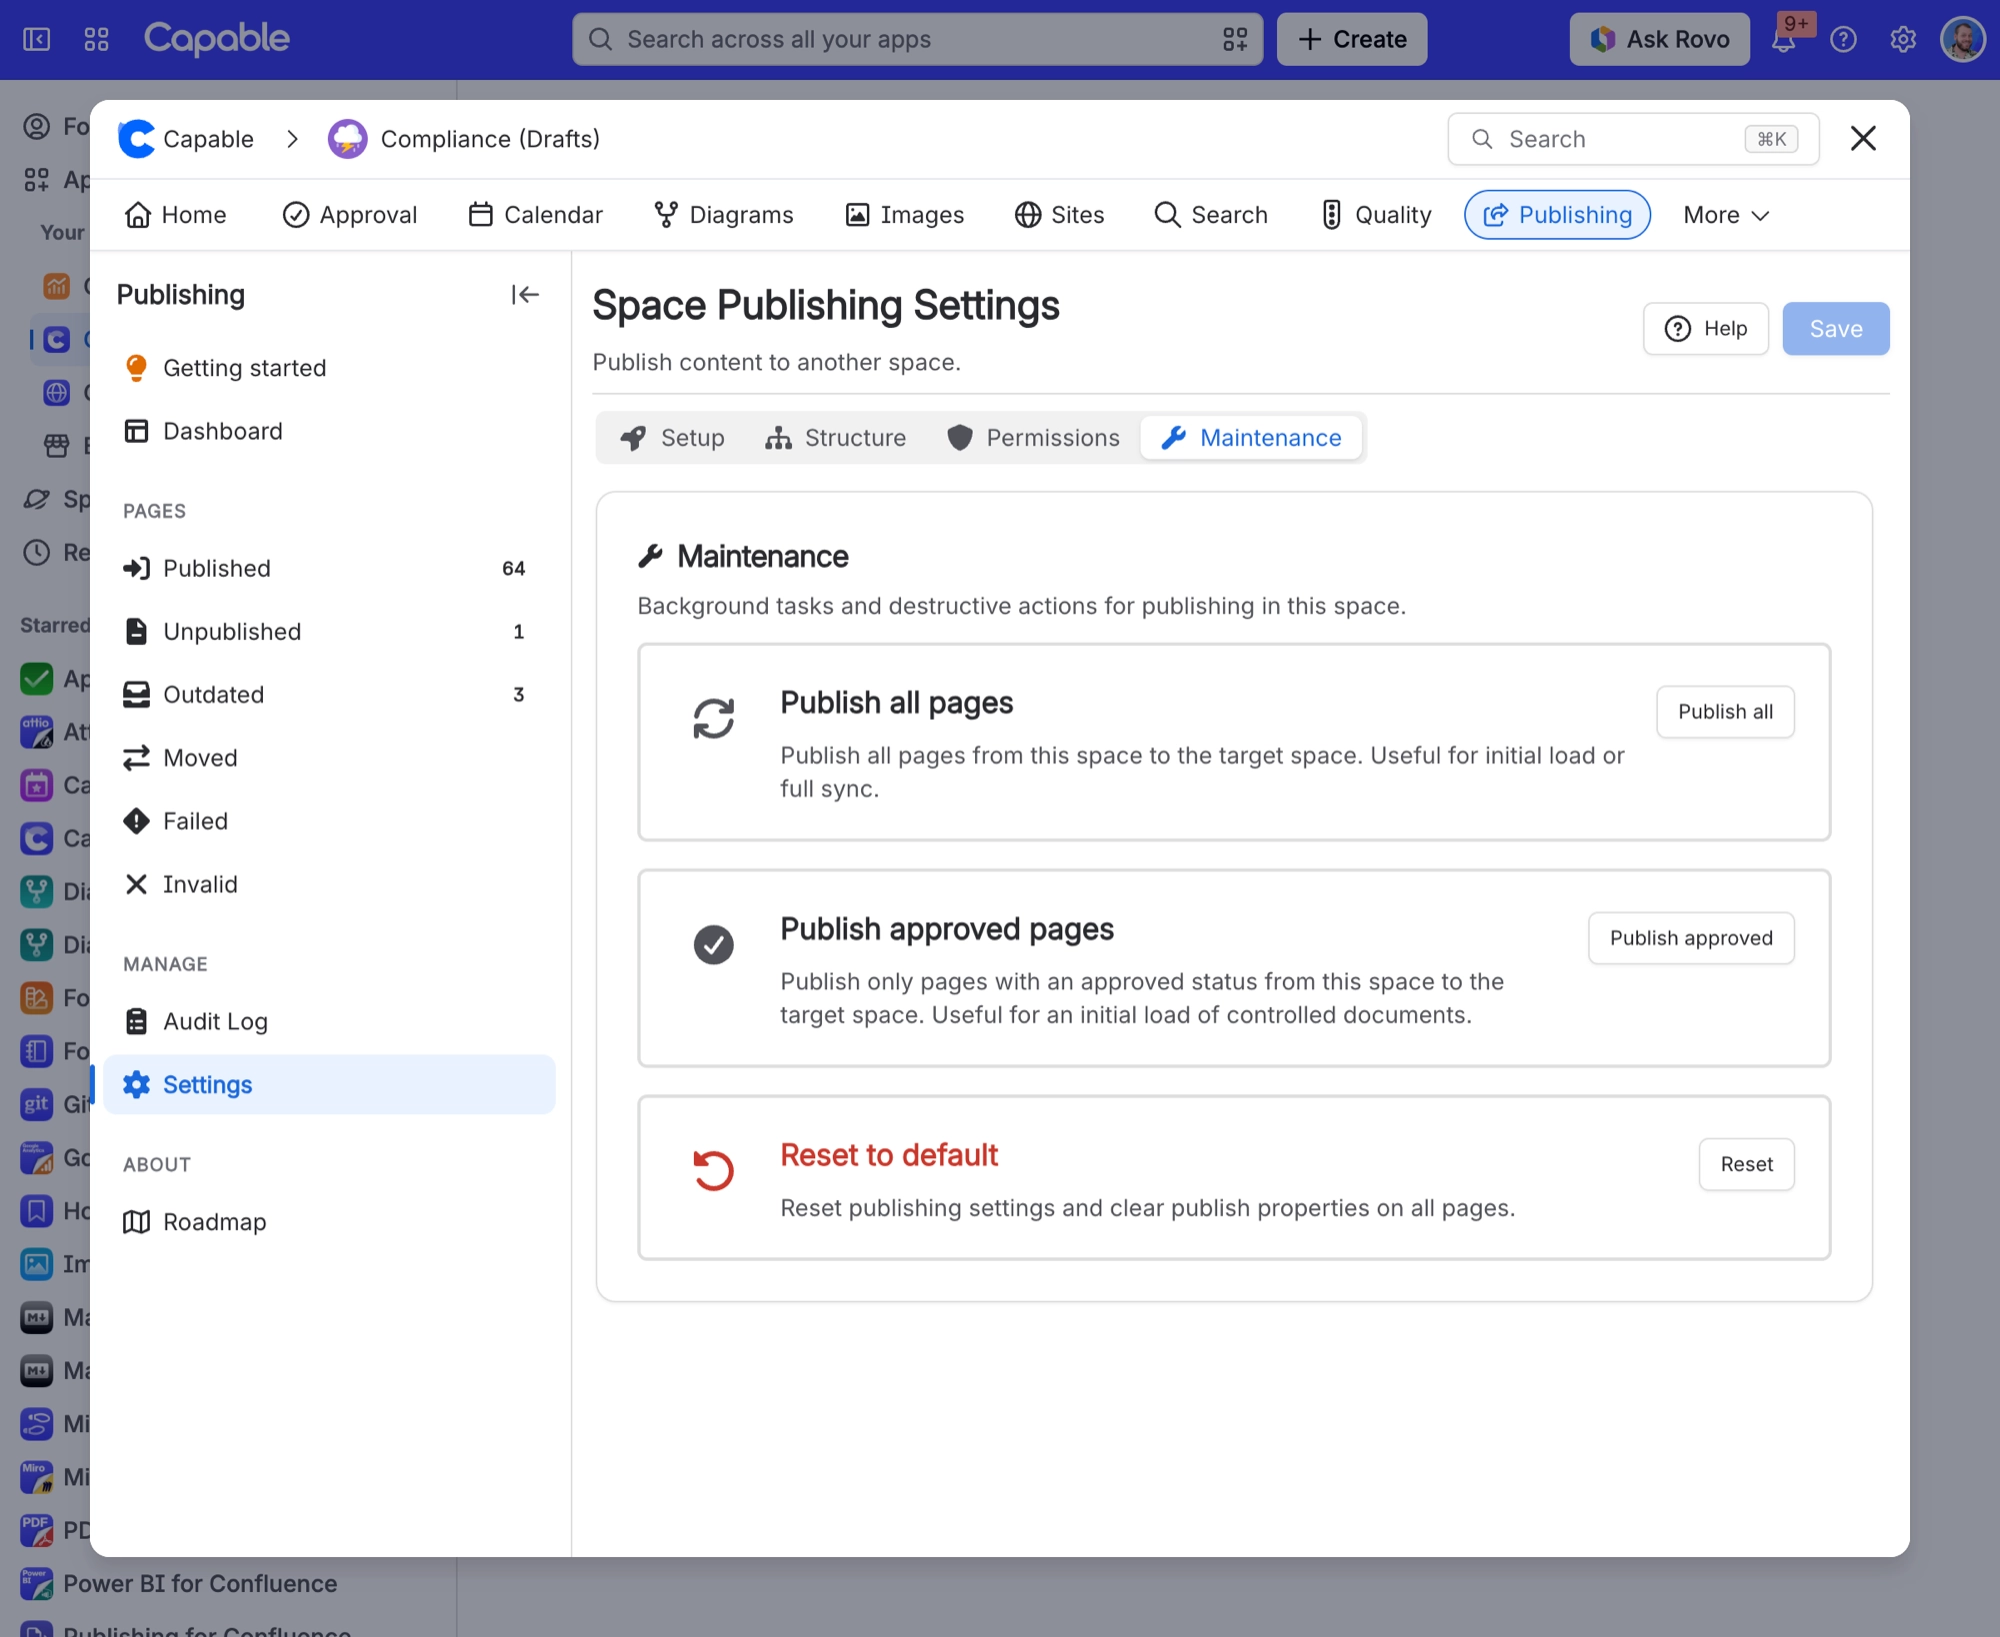View Moved pages list
This screenshot has width=2000, height=1637.
329,757
